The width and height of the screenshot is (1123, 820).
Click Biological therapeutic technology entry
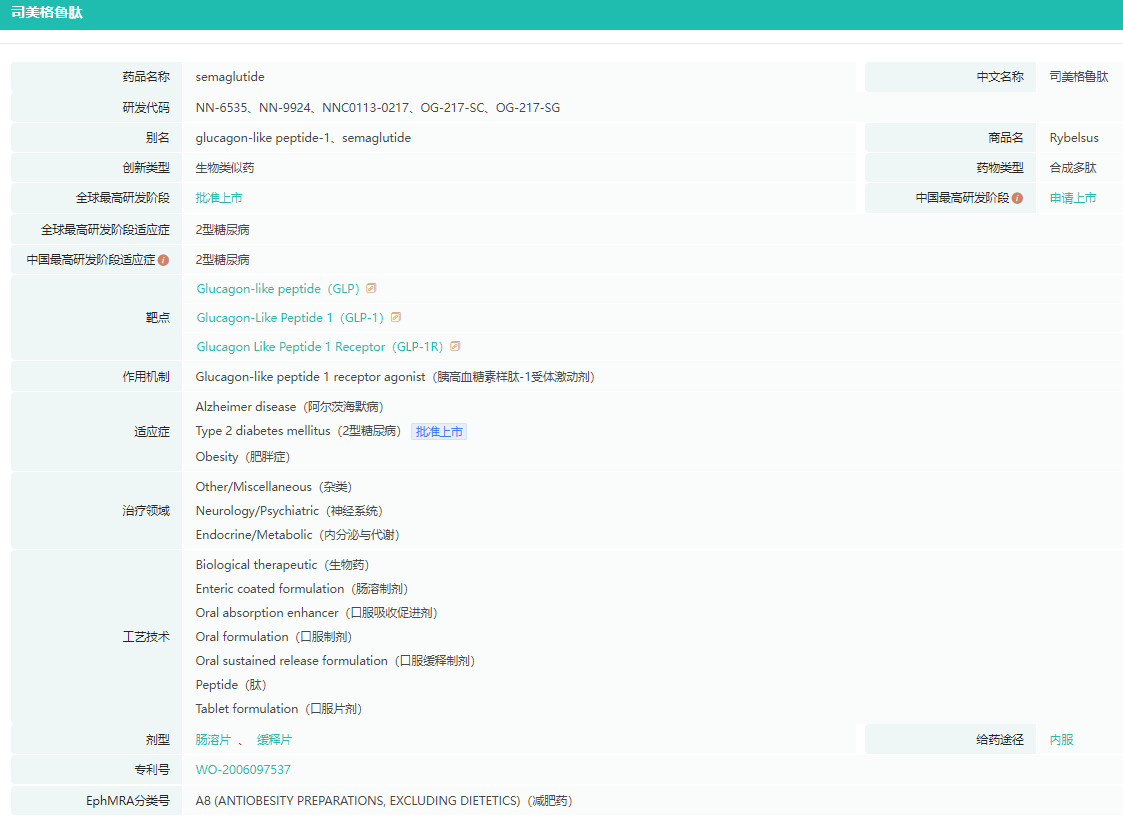point(282,564)
